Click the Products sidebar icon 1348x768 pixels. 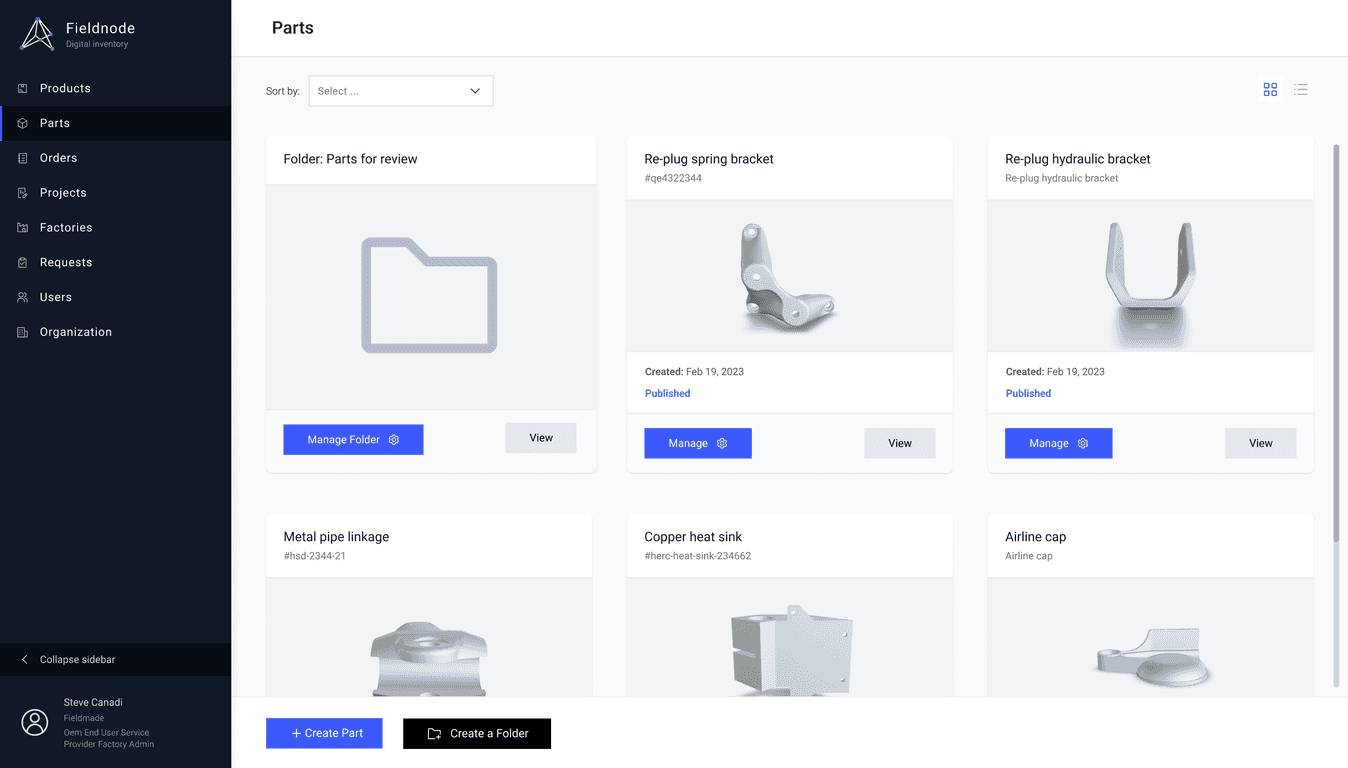23,89
